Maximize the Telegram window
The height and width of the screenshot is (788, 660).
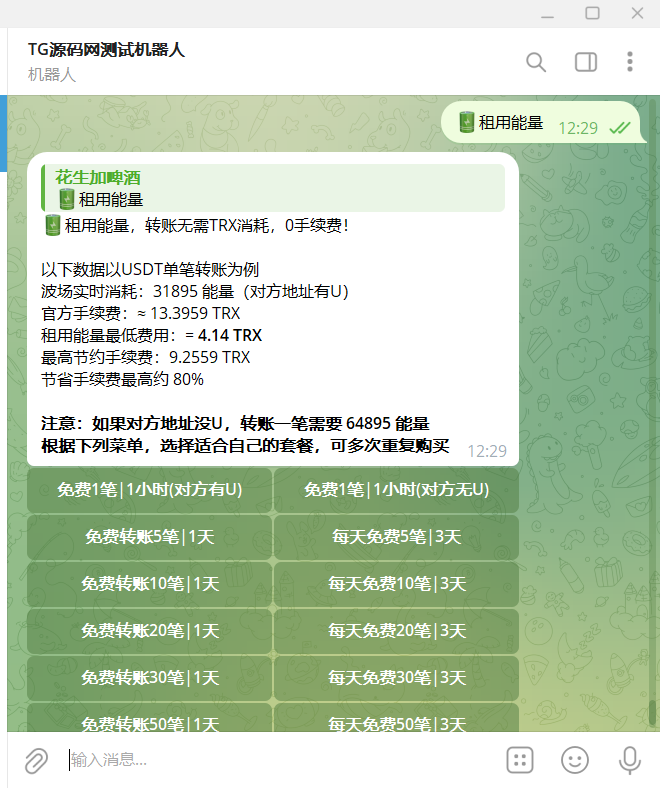pyautogui.click(x=592, y=13)
